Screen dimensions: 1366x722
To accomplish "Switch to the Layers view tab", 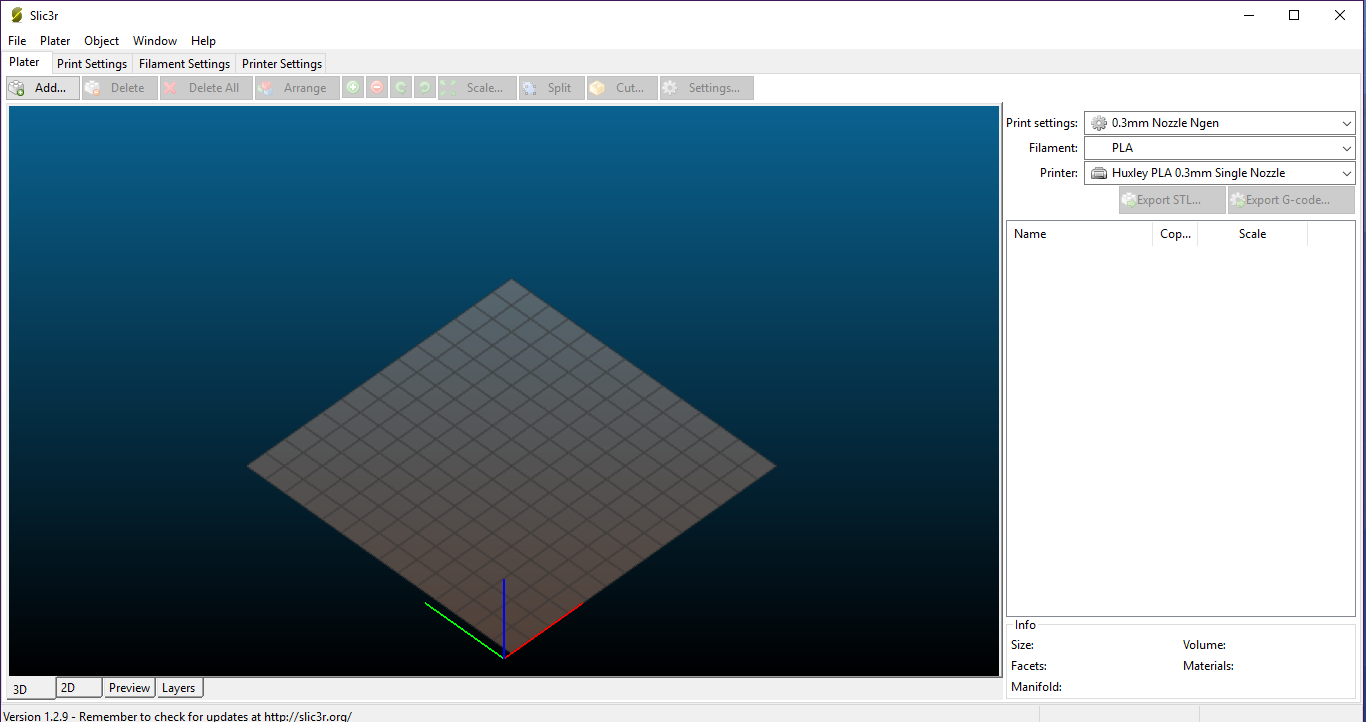I will 179,688.
